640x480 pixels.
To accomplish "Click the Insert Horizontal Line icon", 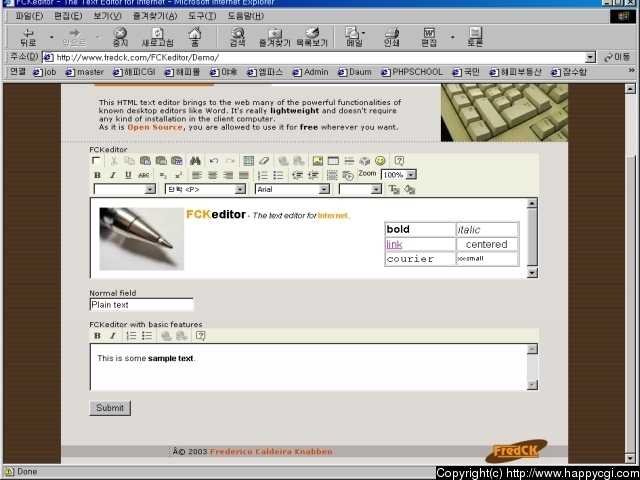I will click(x=349, y=161).
